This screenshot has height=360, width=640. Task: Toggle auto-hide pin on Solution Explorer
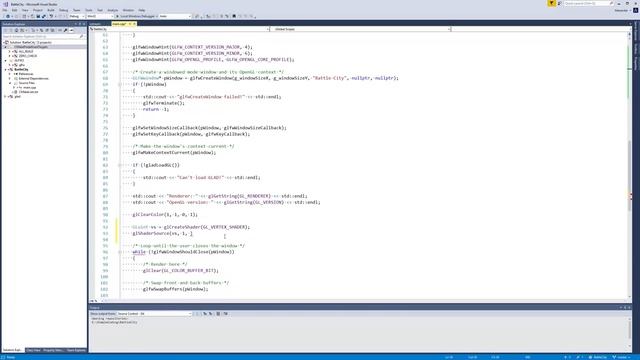(x=80, y=24)
